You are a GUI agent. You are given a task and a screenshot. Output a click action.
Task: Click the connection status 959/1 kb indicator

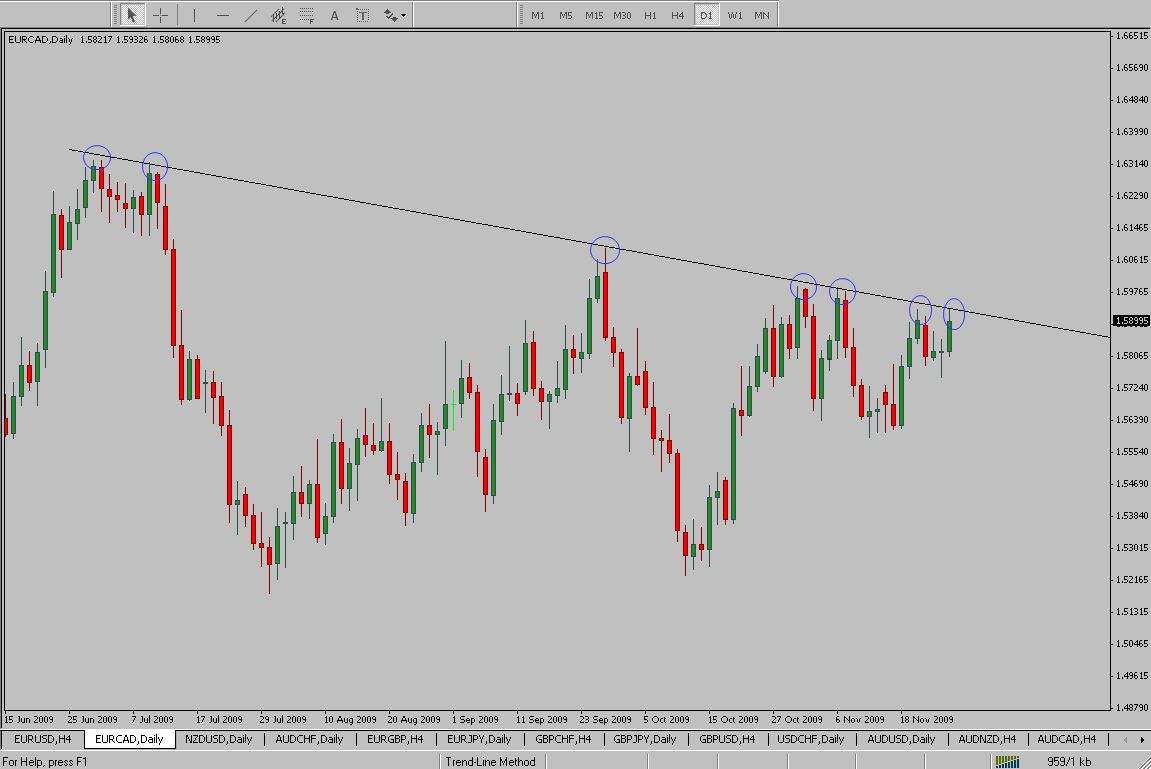(1066, 761)
